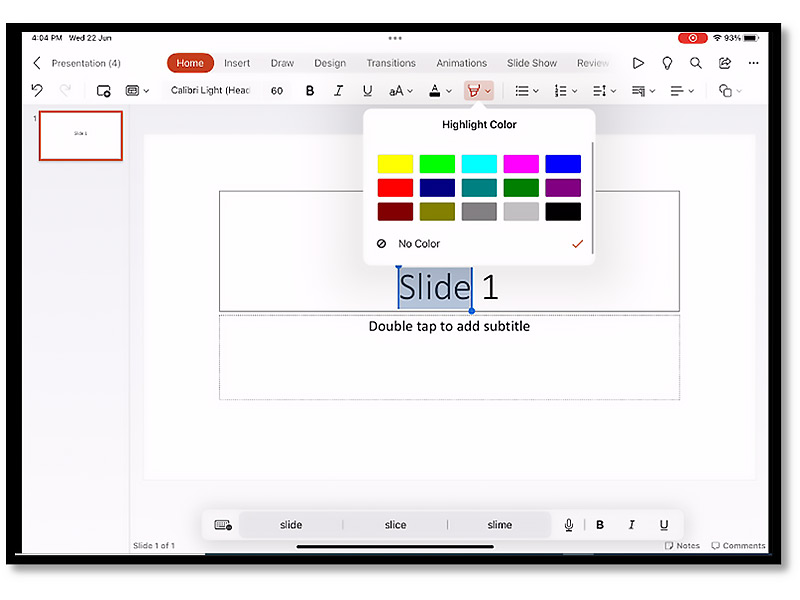Click the greyed-out redo arrow
This screenshot has width=800, height=600.
click(x=65, y=90)
